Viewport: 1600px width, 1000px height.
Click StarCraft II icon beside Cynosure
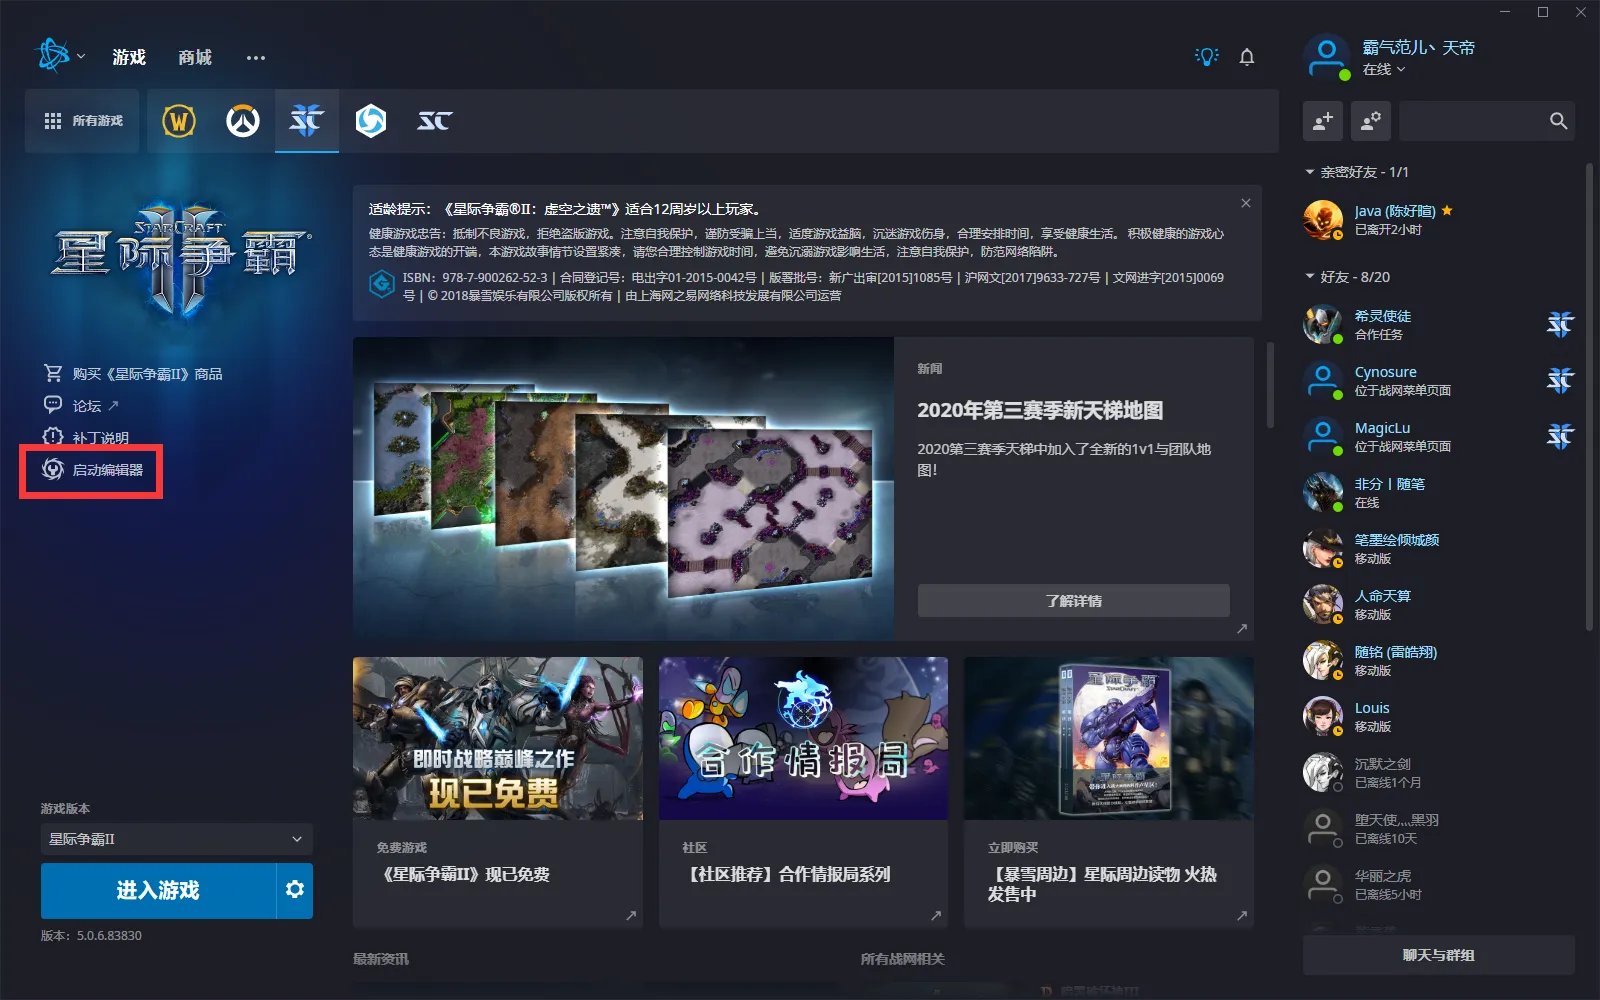pos(1560,380)
